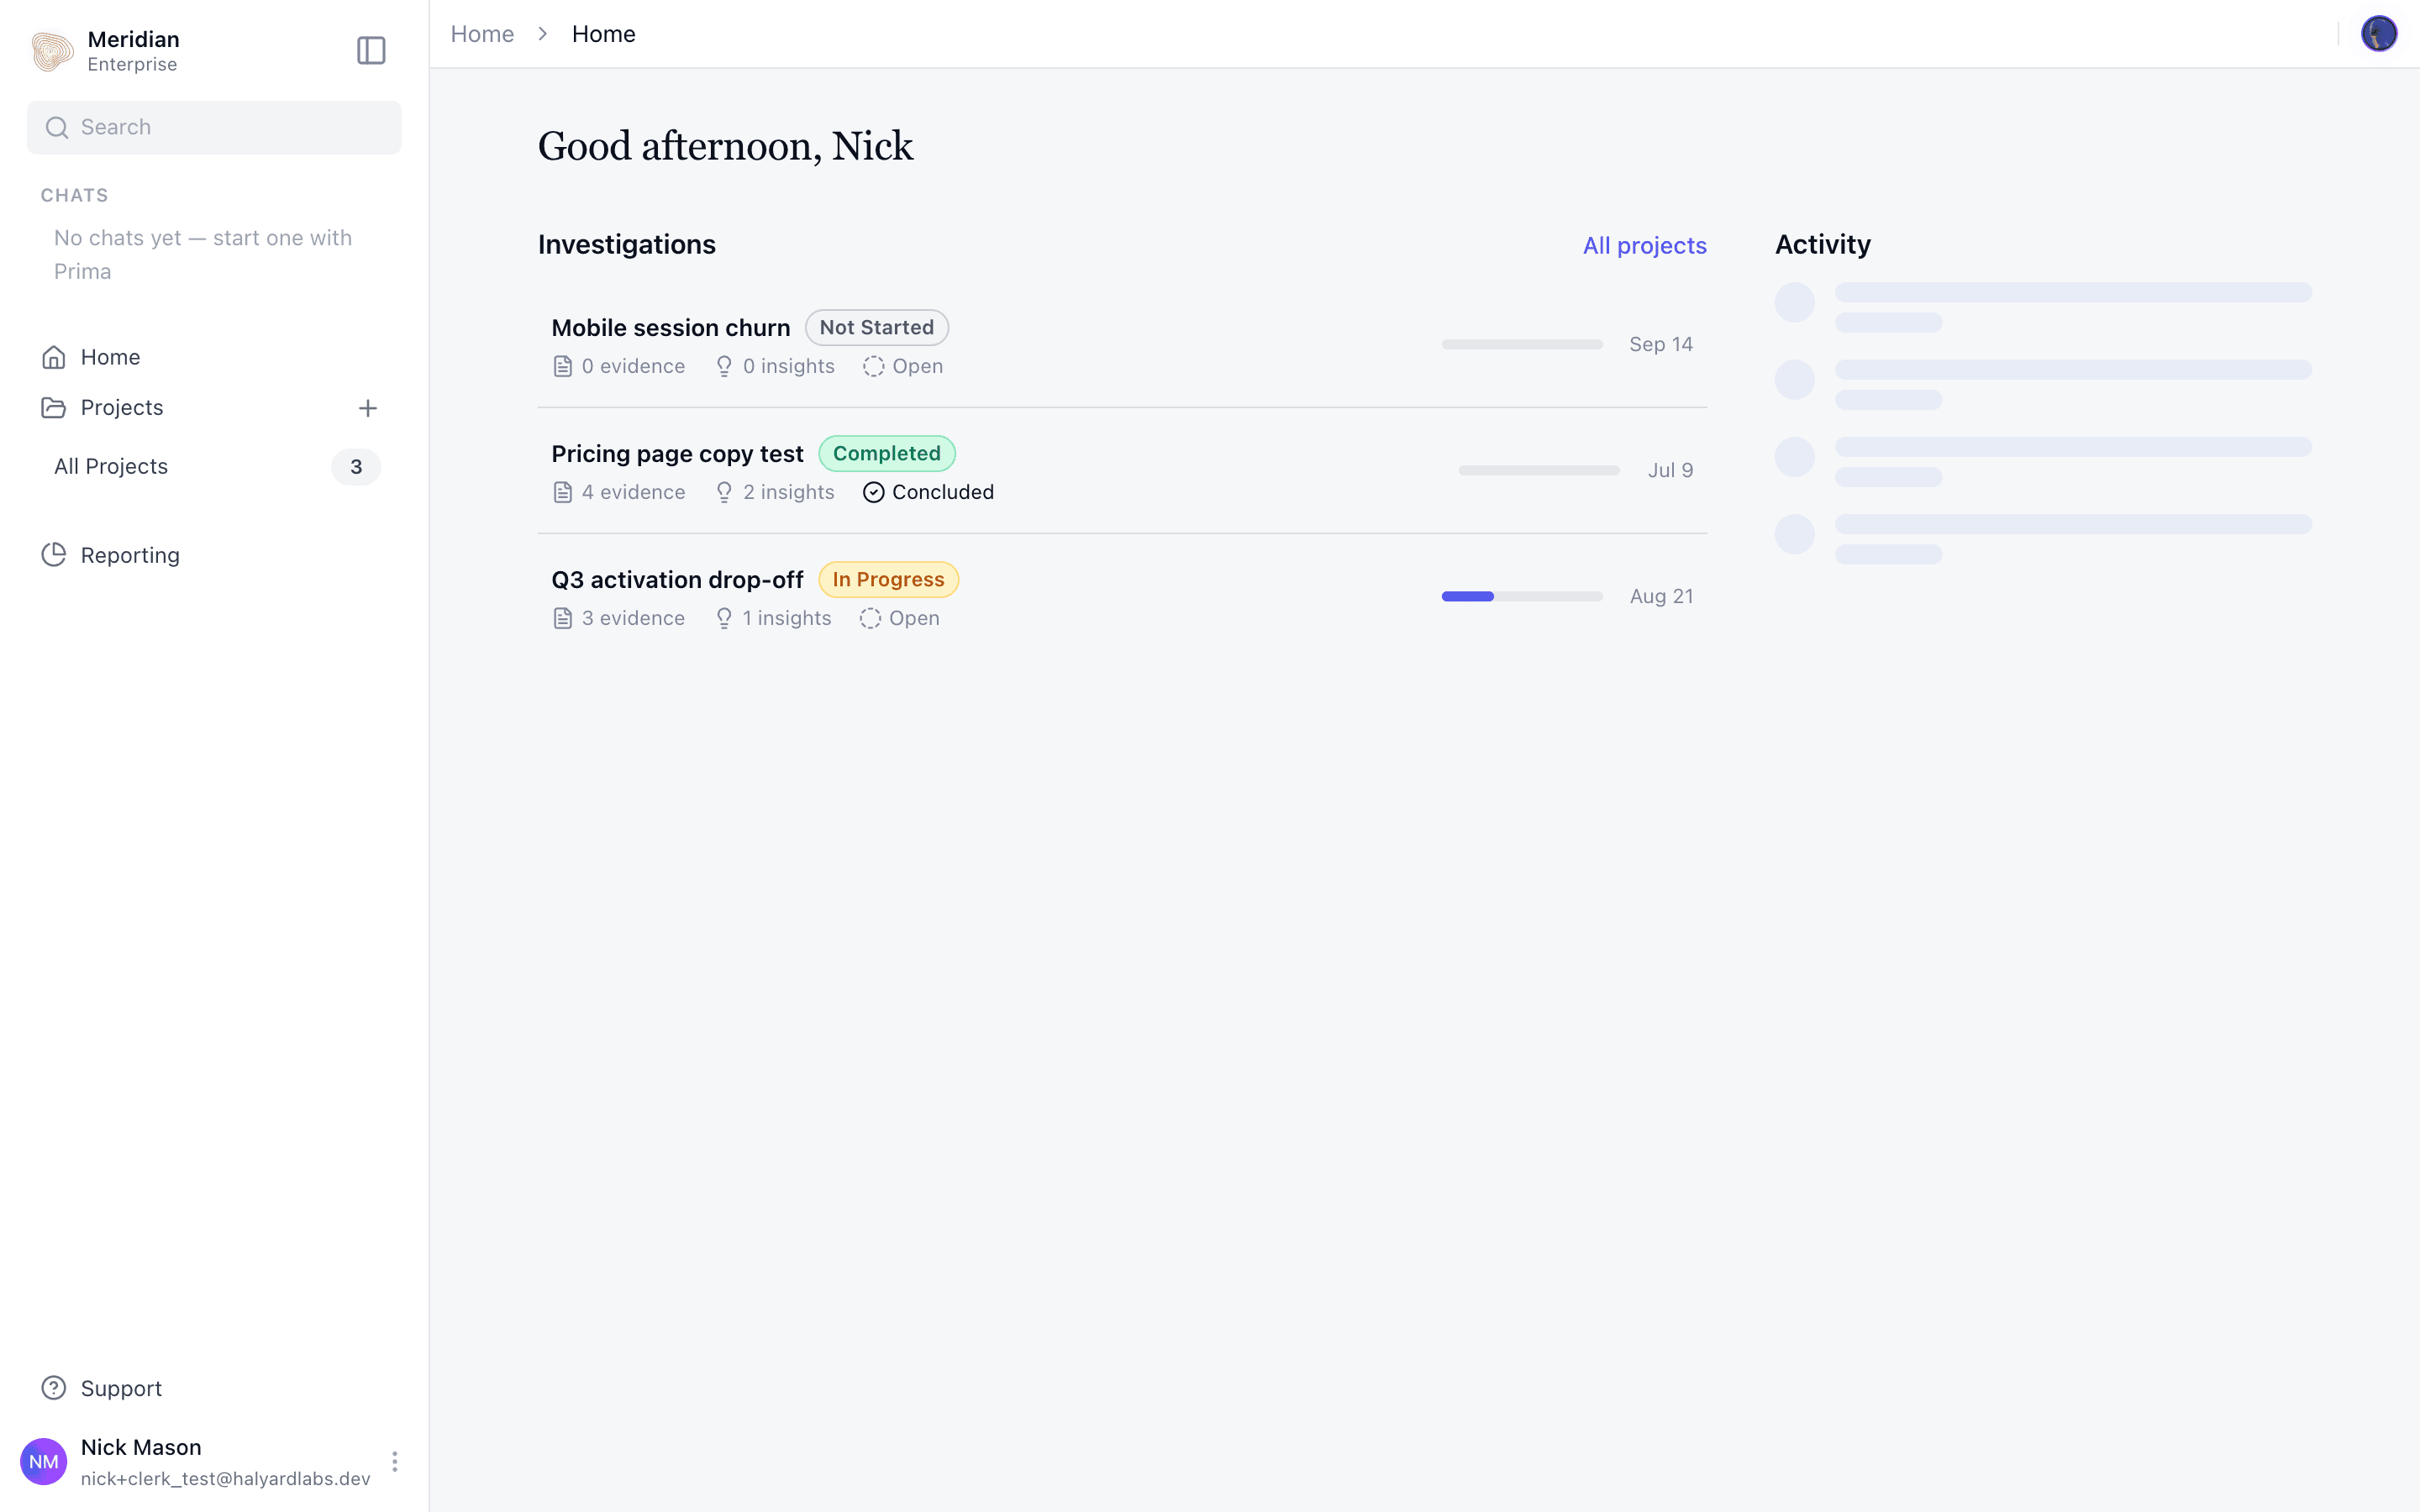Click the insights bulb icon for Mobile session churn

724,366
